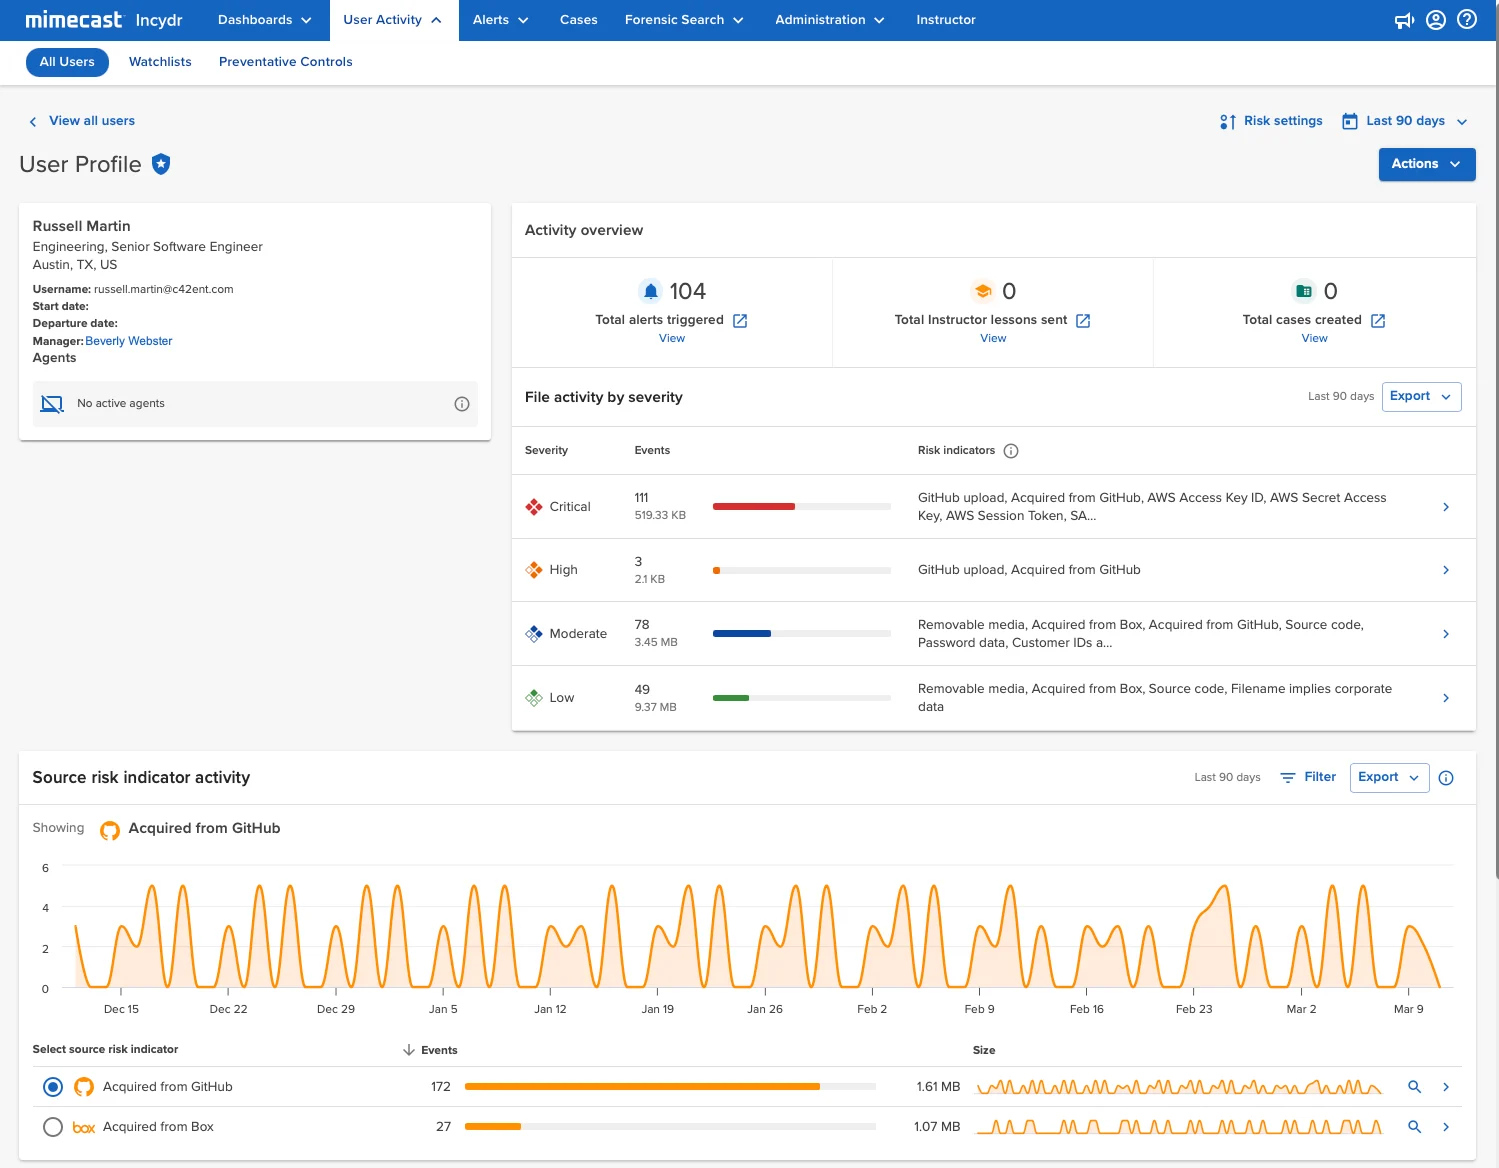The width and height of the screenshot is (1499, 1168).
Task: Click the Critical severity red progress bar
Action: click(754, 507)
